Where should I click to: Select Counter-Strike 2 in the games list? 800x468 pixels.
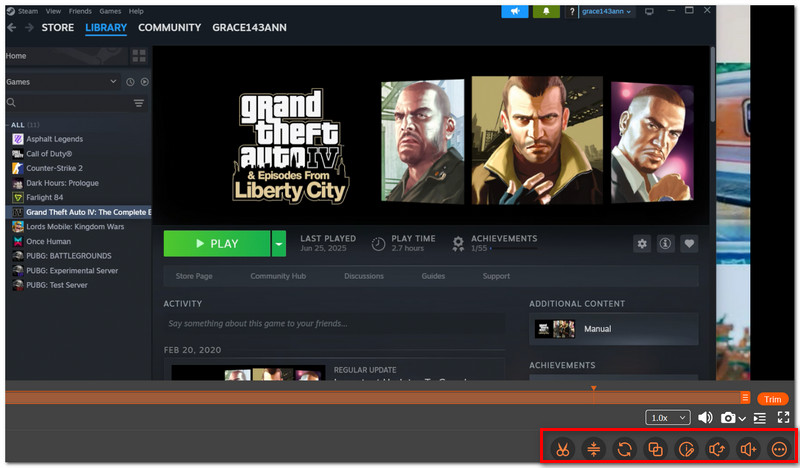(x=54, y=168)
